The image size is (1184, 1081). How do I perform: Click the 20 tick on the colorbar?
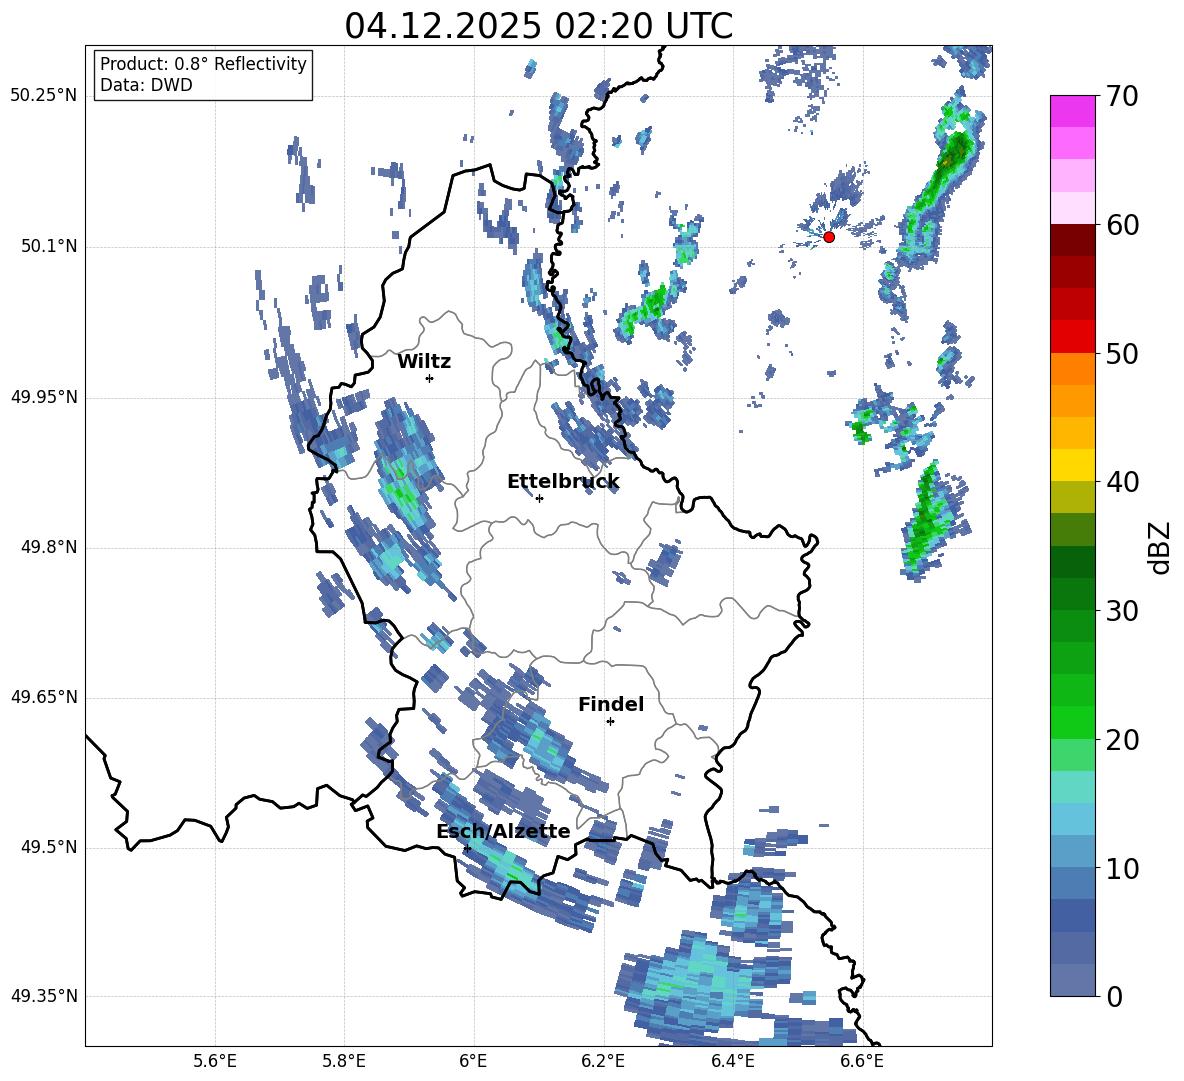point(1121,740)
